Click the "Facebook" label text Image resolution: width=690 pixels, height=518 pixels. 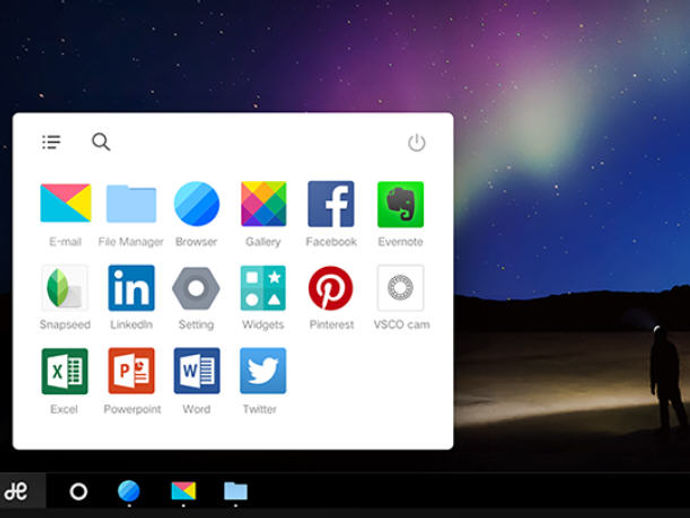[x=331, y=242]
